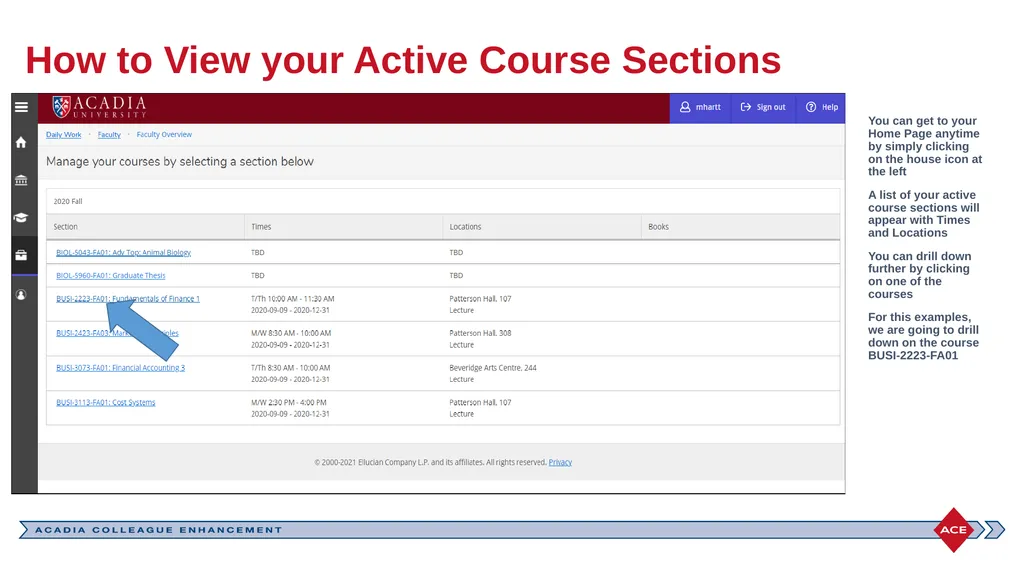Open the bank building icon in sidebar
The height and width of the screenshot is (575, 1024).
(21, 180)
